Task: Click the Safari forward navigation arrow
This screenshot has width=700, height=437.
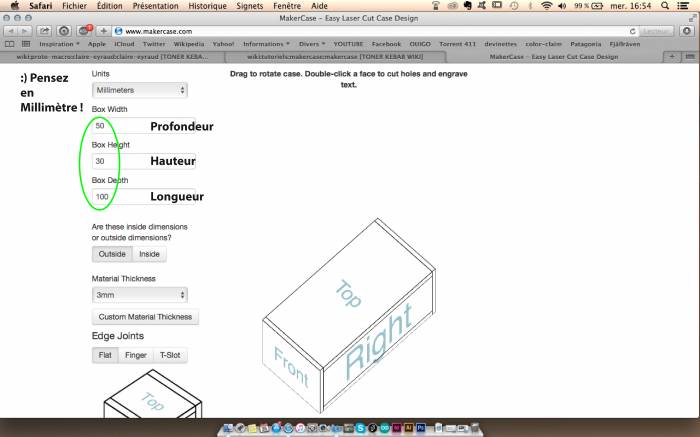Action: [x=26, y=31]
